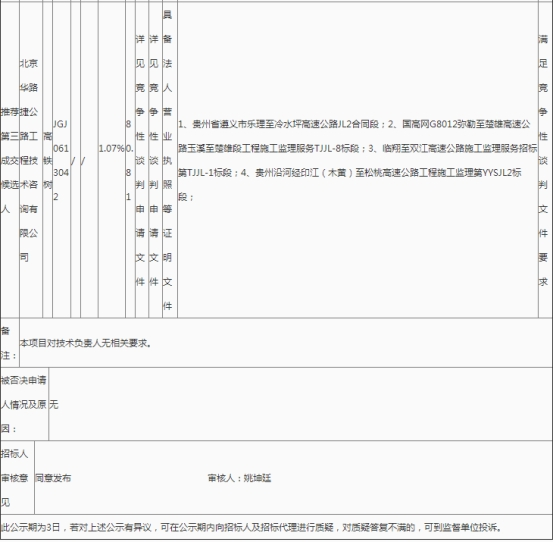The image size is (554, 542).
Task: Click the 审核人：姚坤廷 reviewer text
Action: coord(239,478)
